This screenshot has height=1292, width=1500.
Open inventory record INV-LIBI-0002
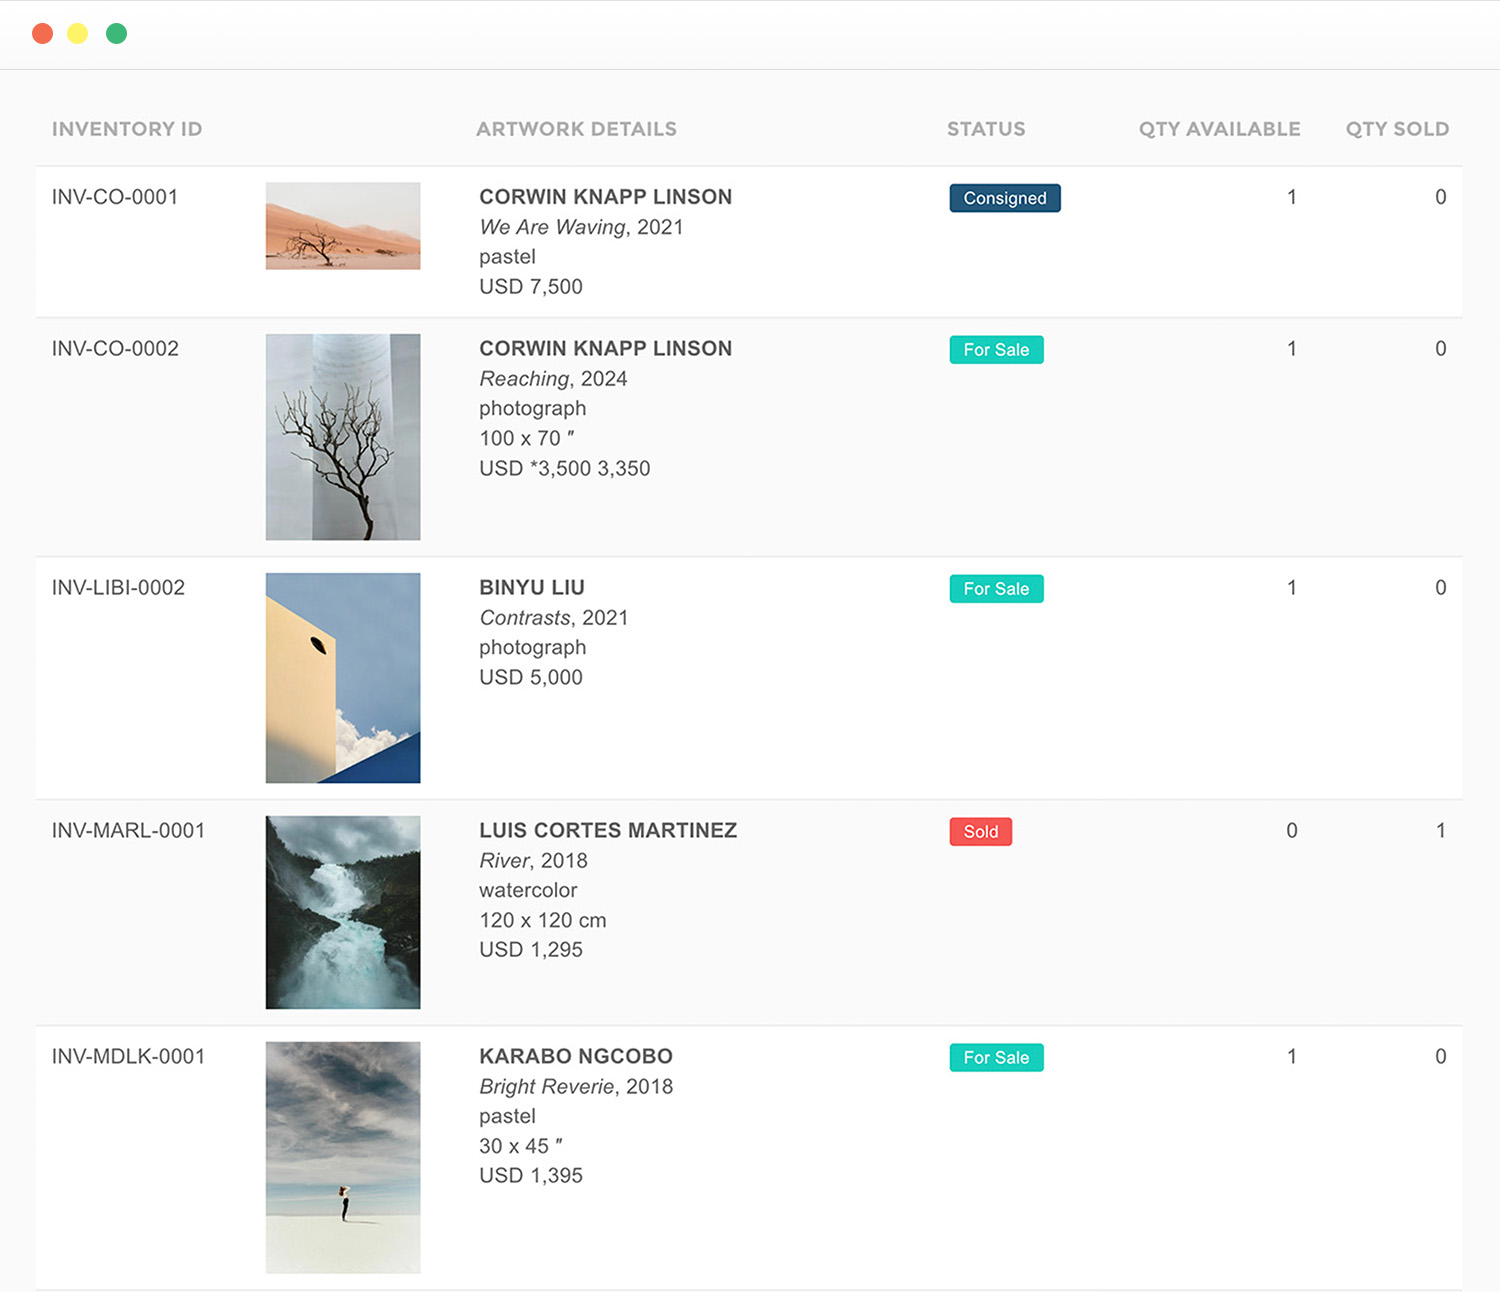point(118,588)
